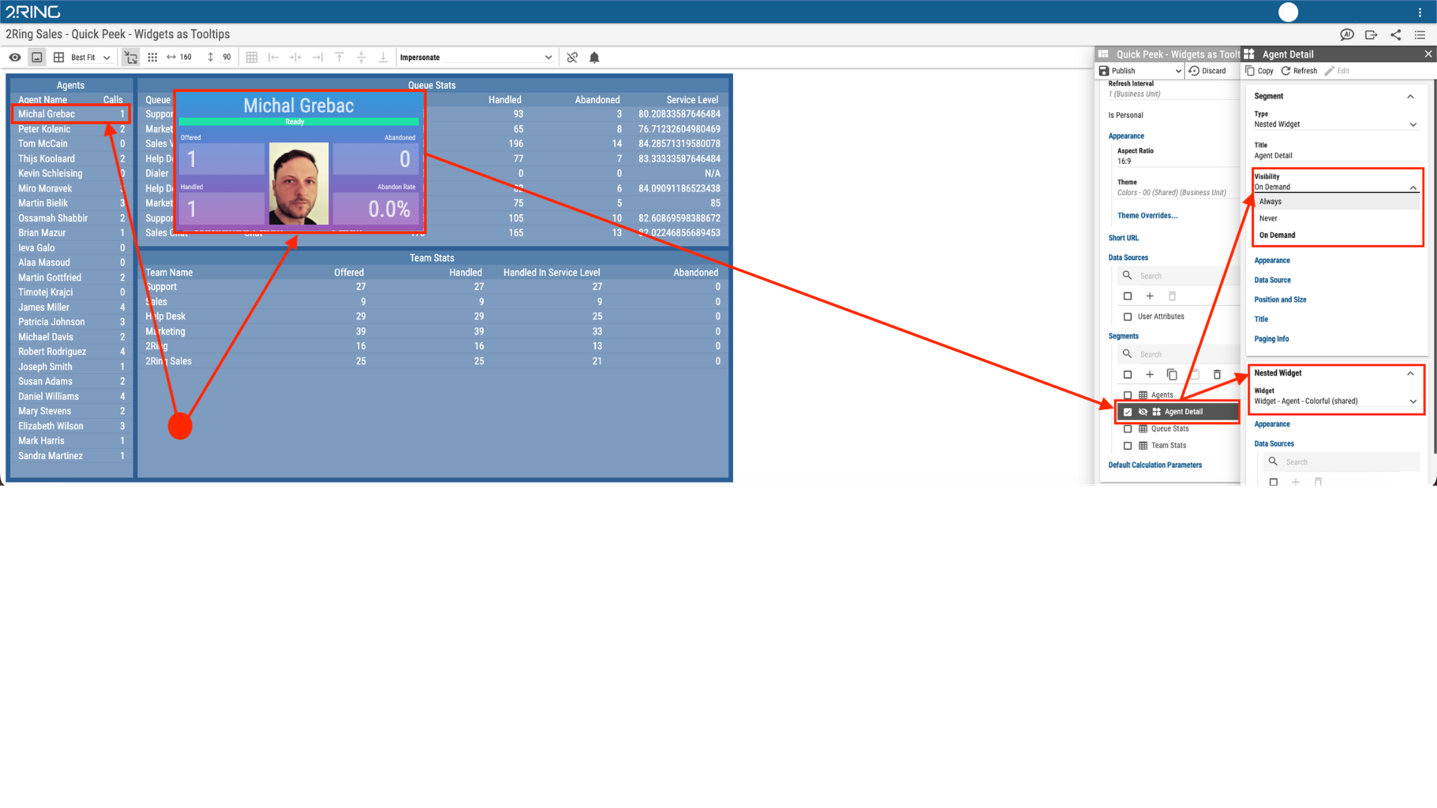Viewport: 1437px width, 808px height.
Task: Open Position and Size link
Action: click(1280, 300)
